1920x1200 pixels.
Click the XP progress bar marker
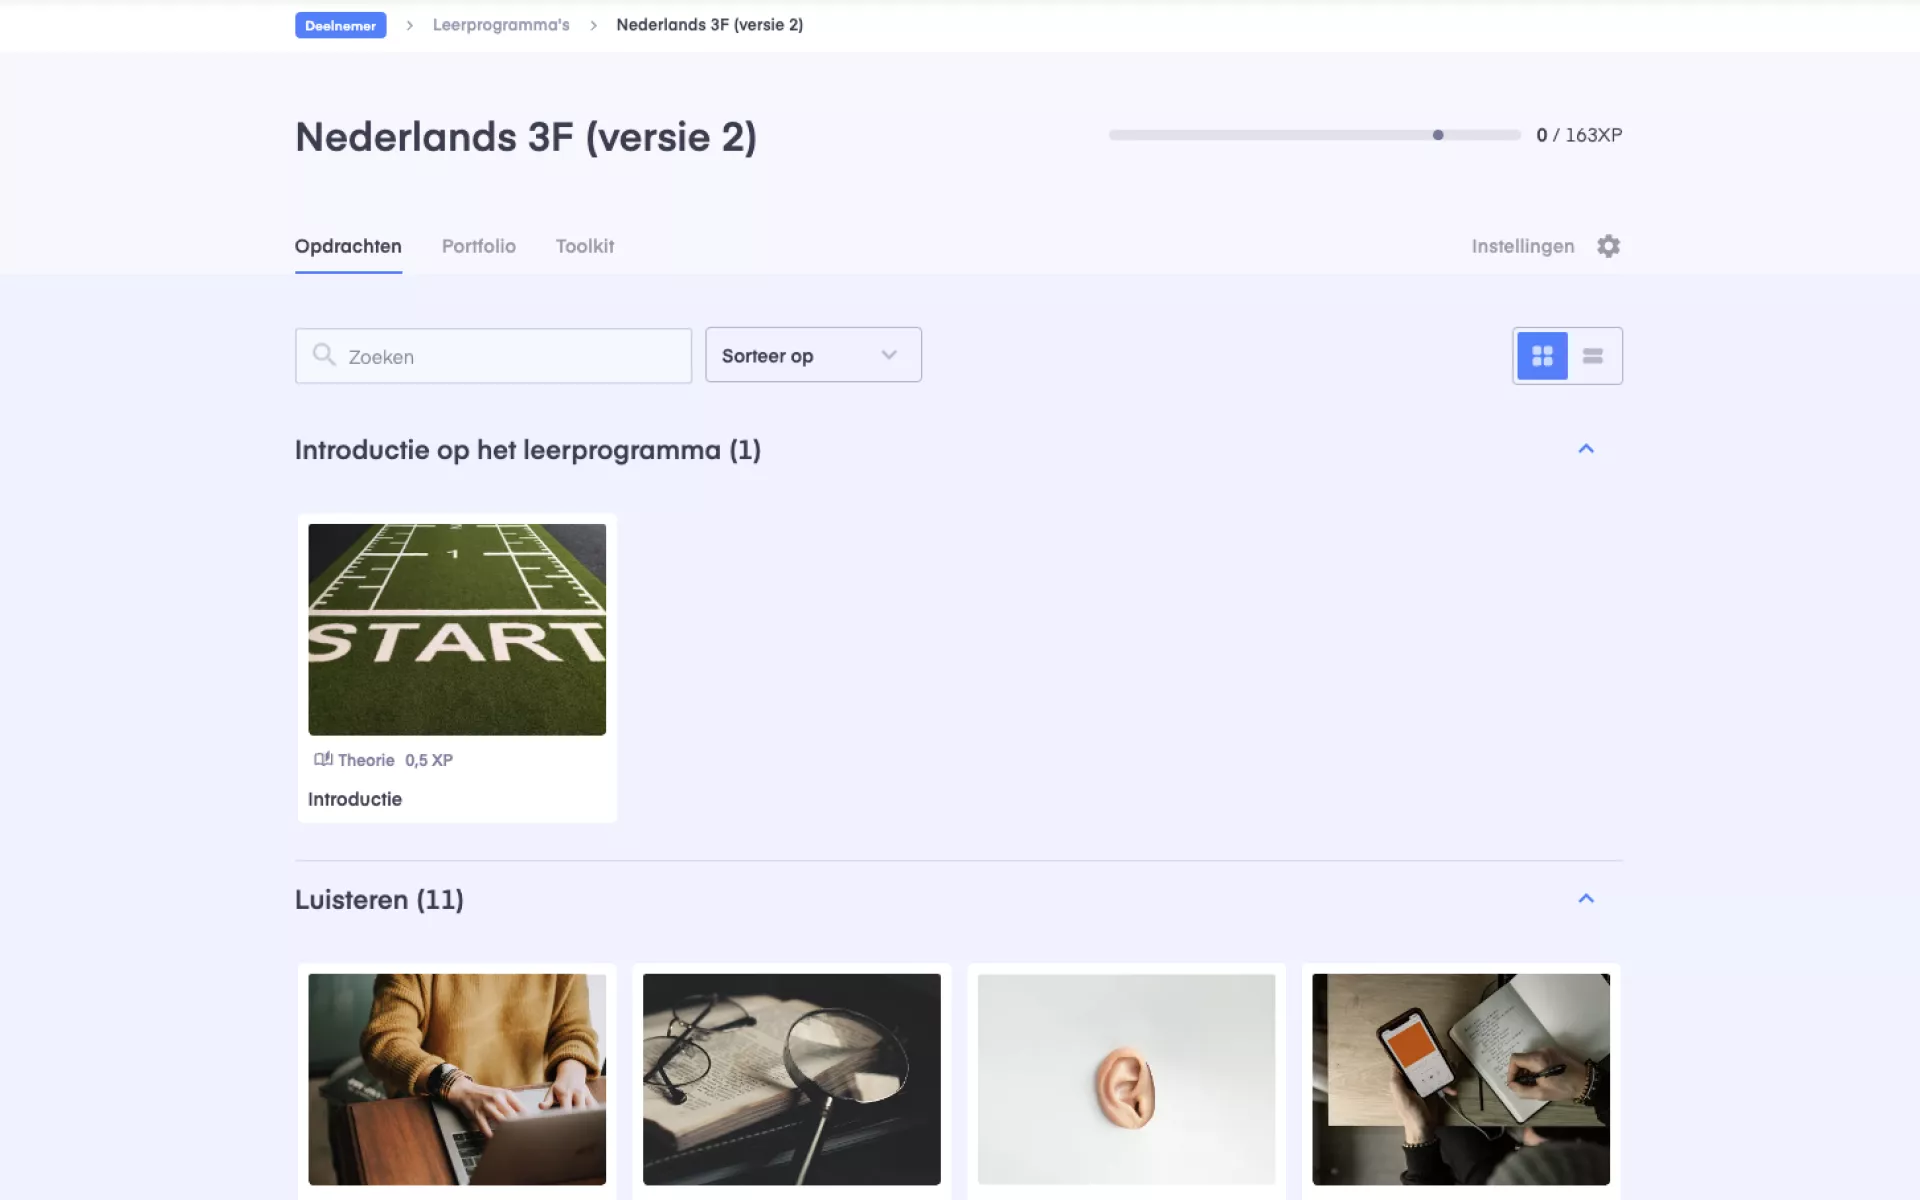click(1438, 135)
